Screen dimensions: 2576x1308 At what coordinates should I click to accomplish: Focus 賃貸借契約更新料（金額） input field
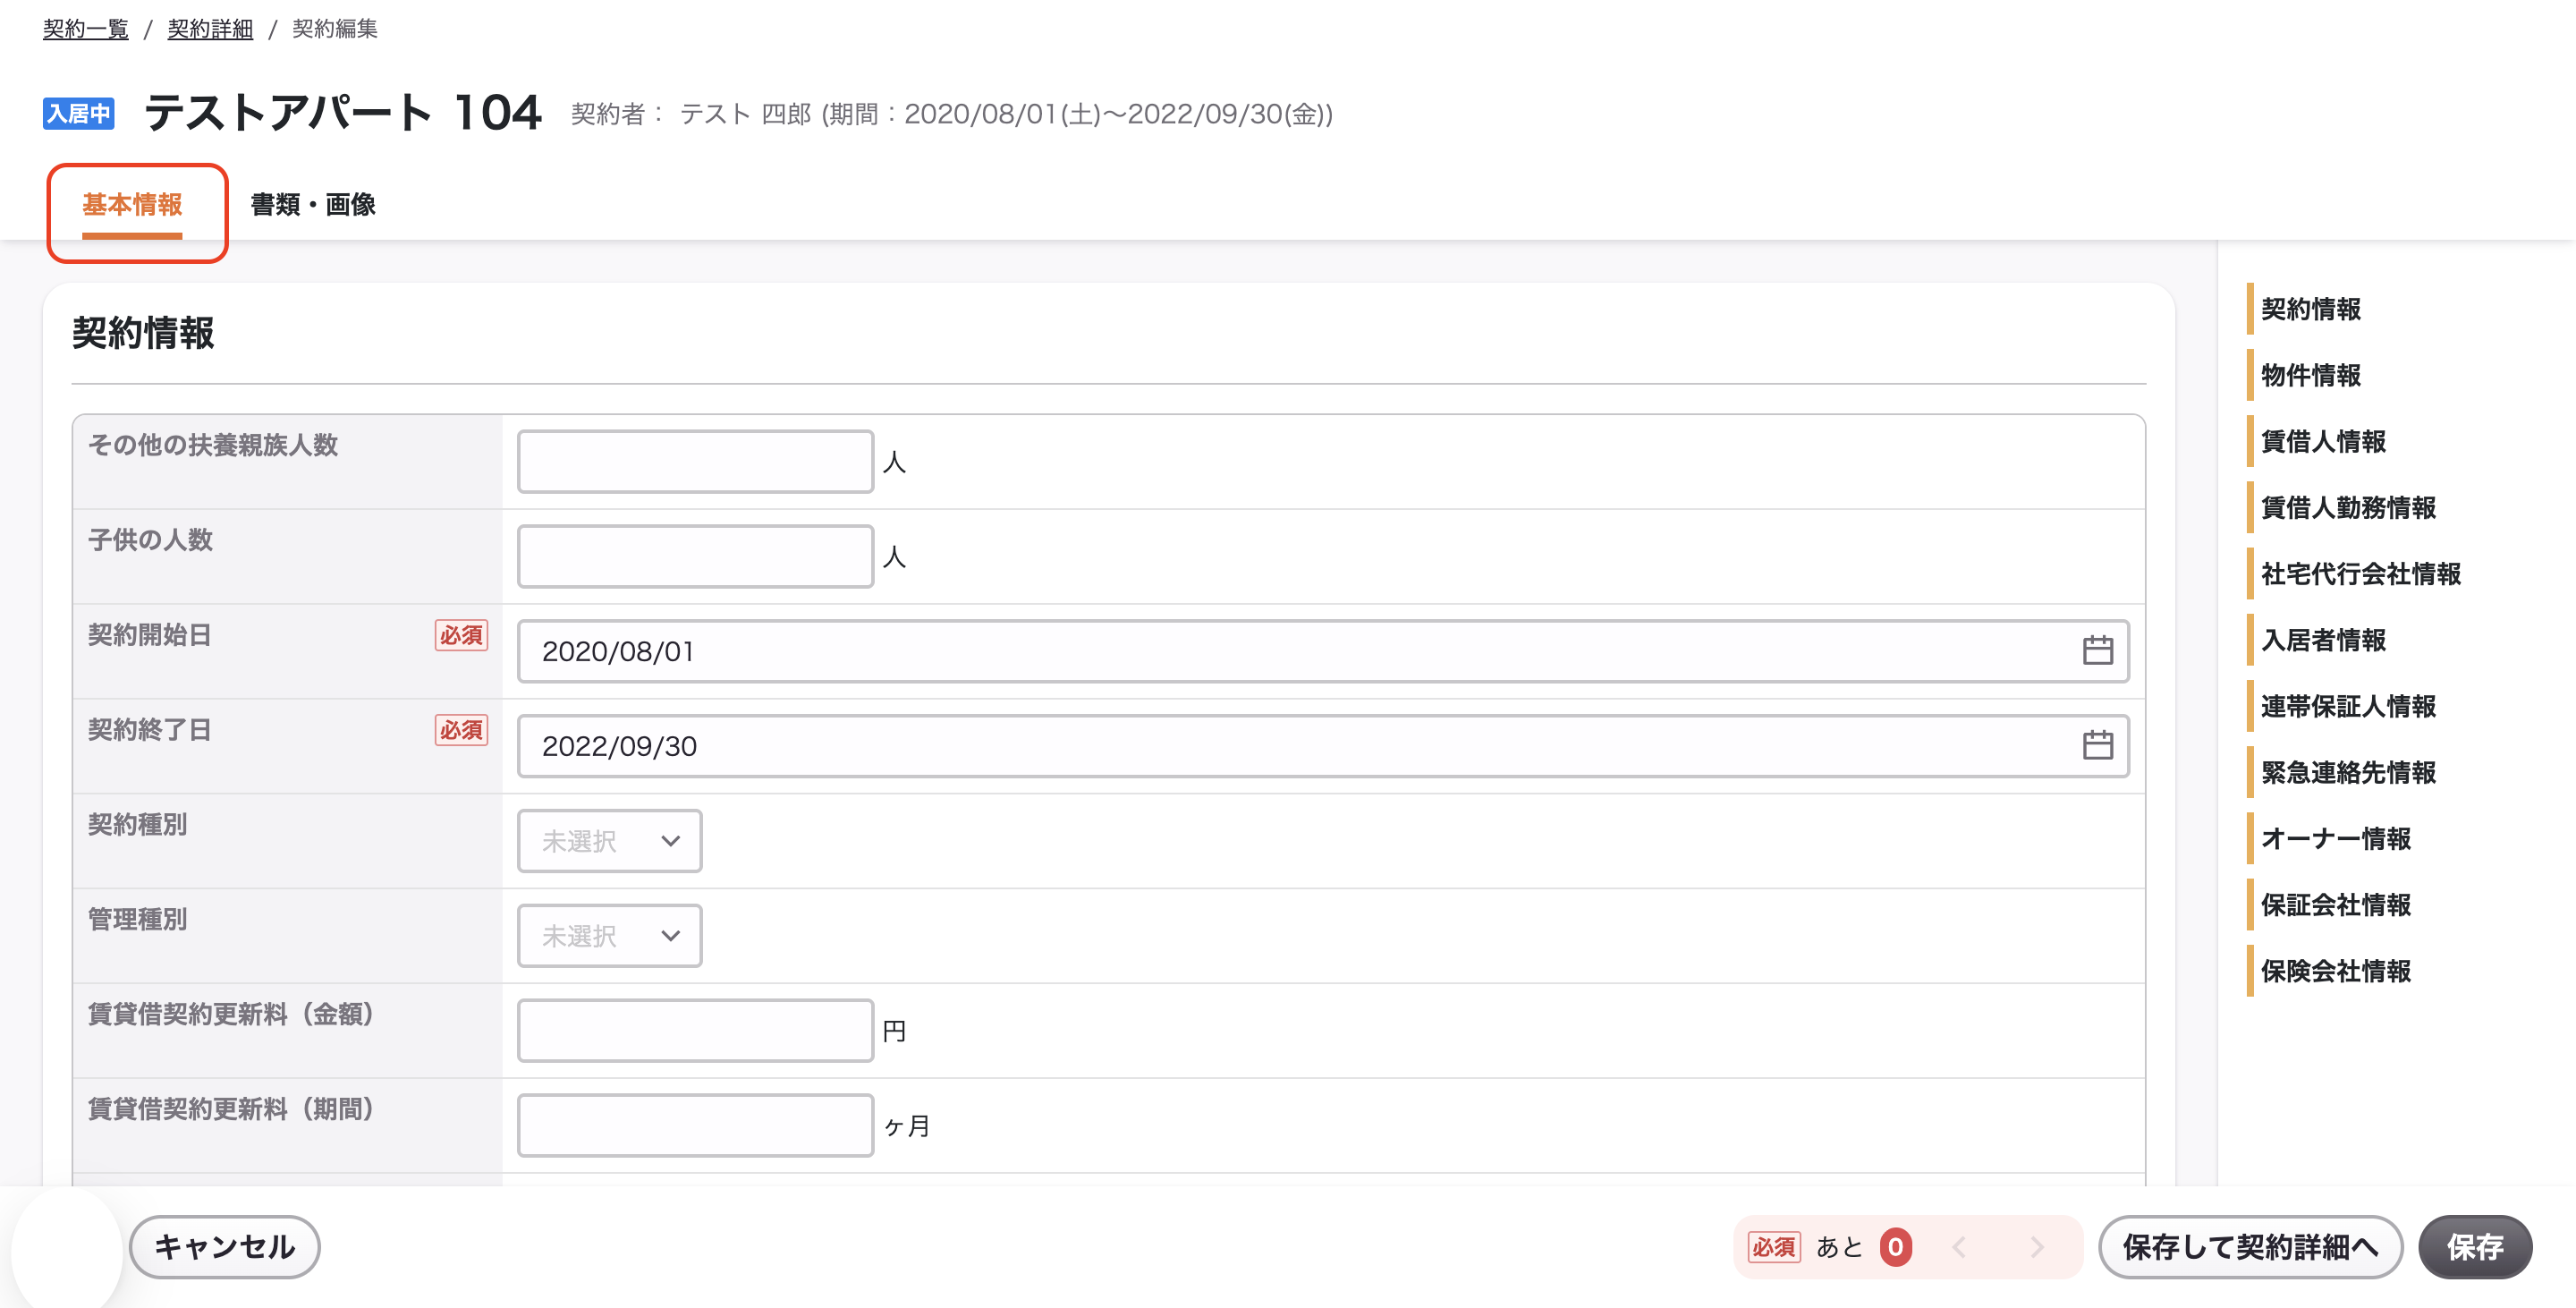point(695,1030)
